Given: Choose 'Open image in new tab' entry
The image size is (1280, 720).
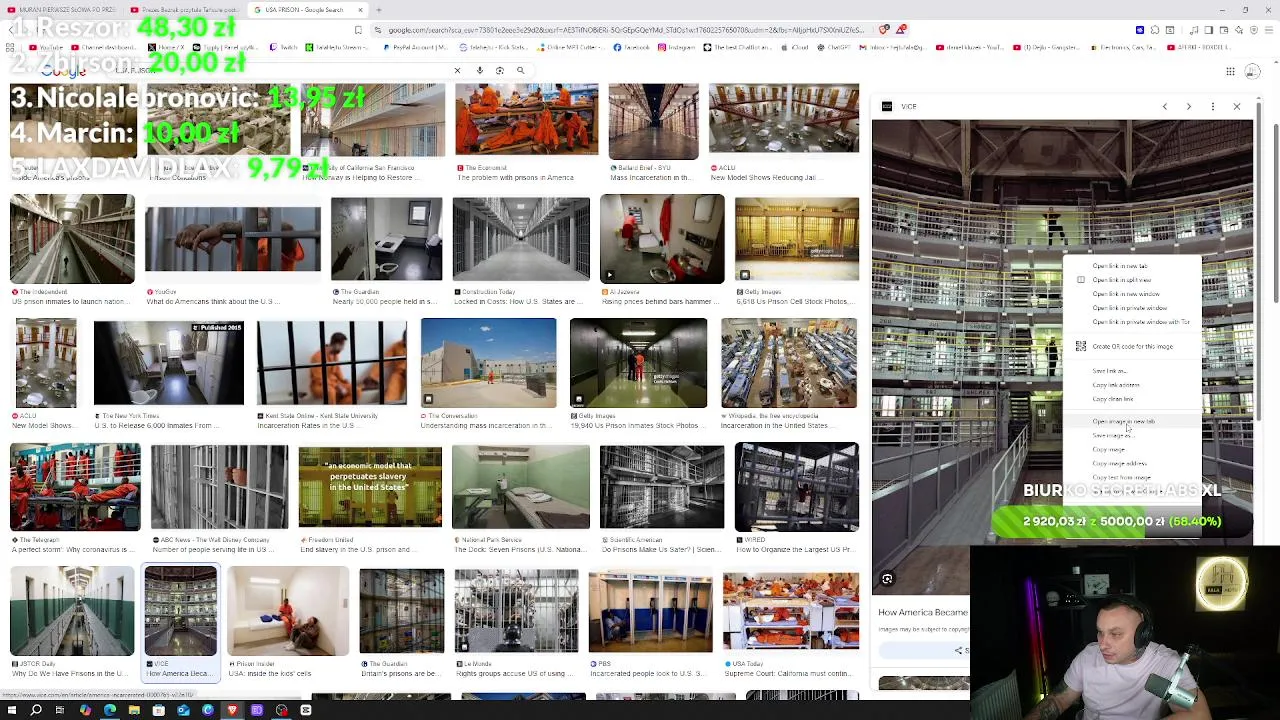Looking at the screenshot, I should [x=1131, y=421].
